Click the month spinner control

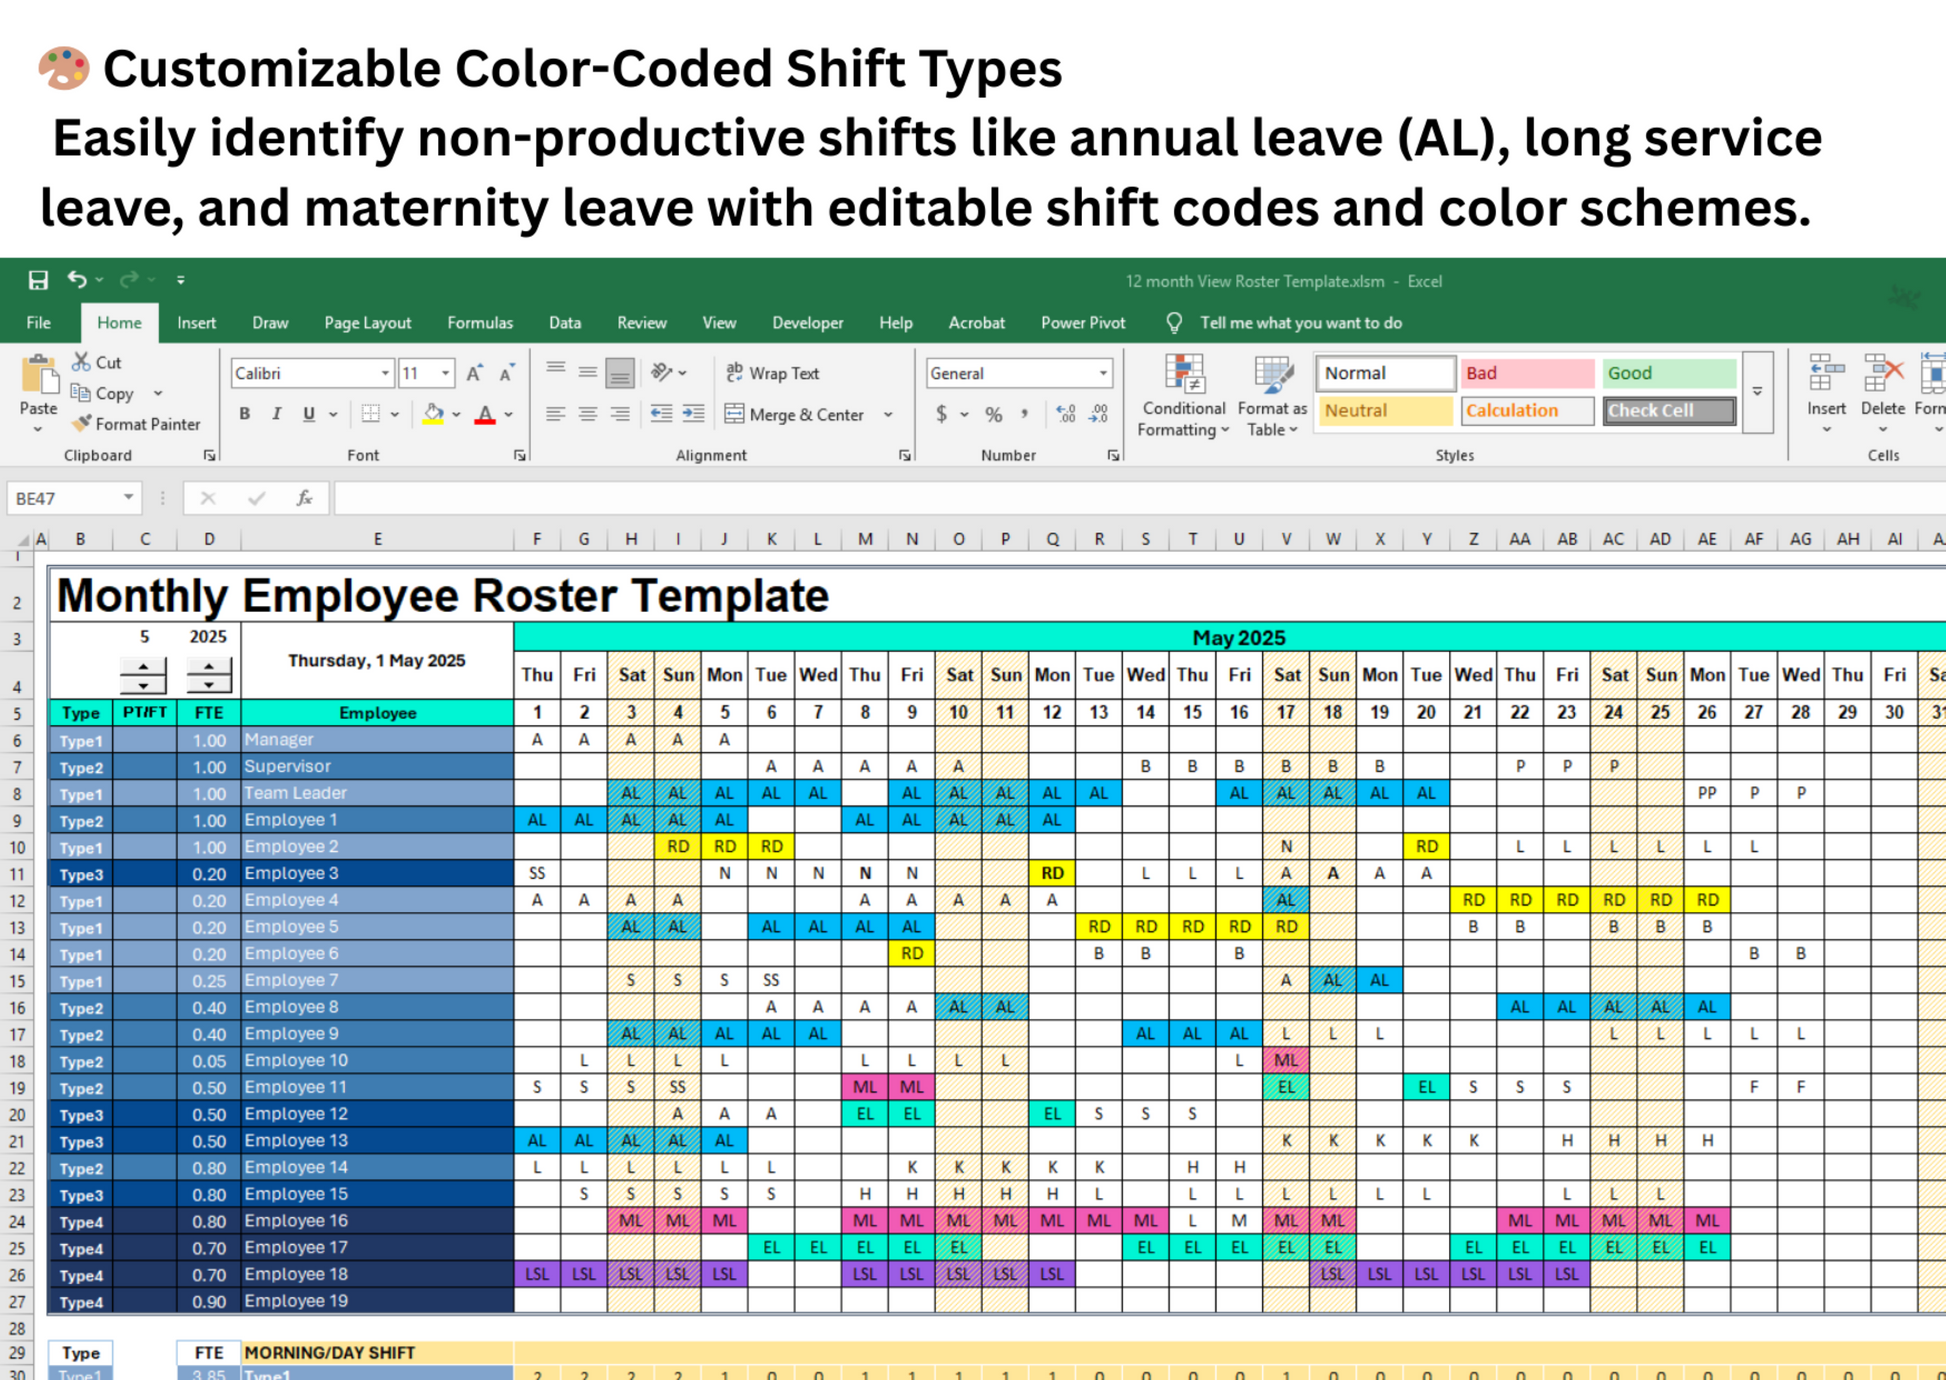pyautogui.click(x=144, y=675)
